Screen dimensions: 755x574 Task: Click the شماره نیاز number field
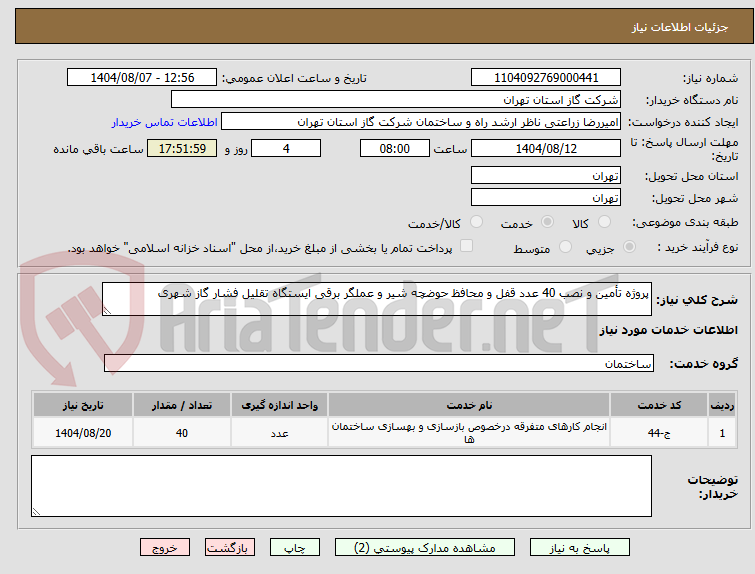click(546, 78)
